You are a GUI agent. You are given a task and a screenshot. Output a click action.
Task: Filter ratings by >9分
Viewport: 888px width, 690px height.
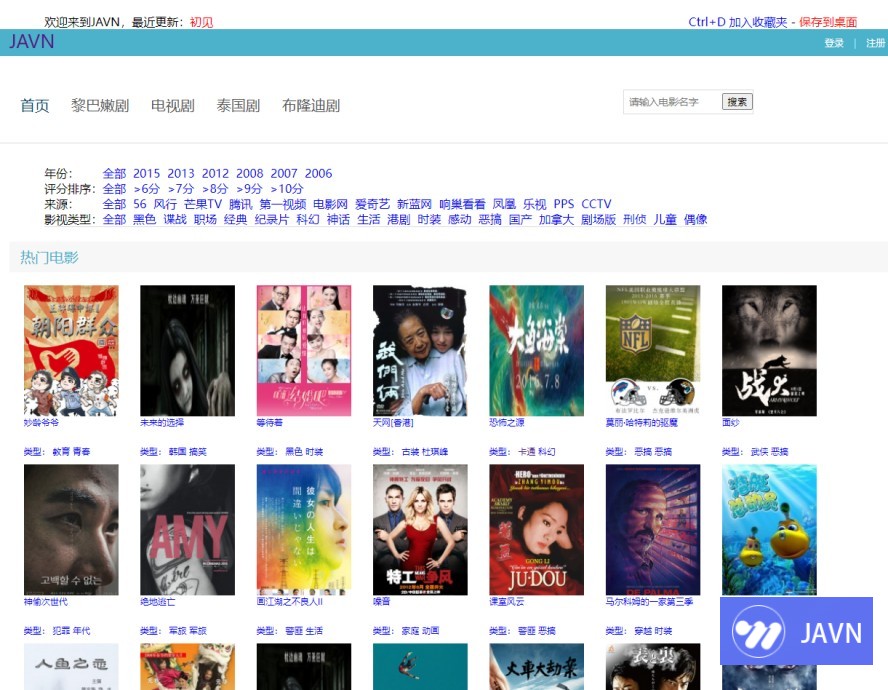(x=249, y=189)
